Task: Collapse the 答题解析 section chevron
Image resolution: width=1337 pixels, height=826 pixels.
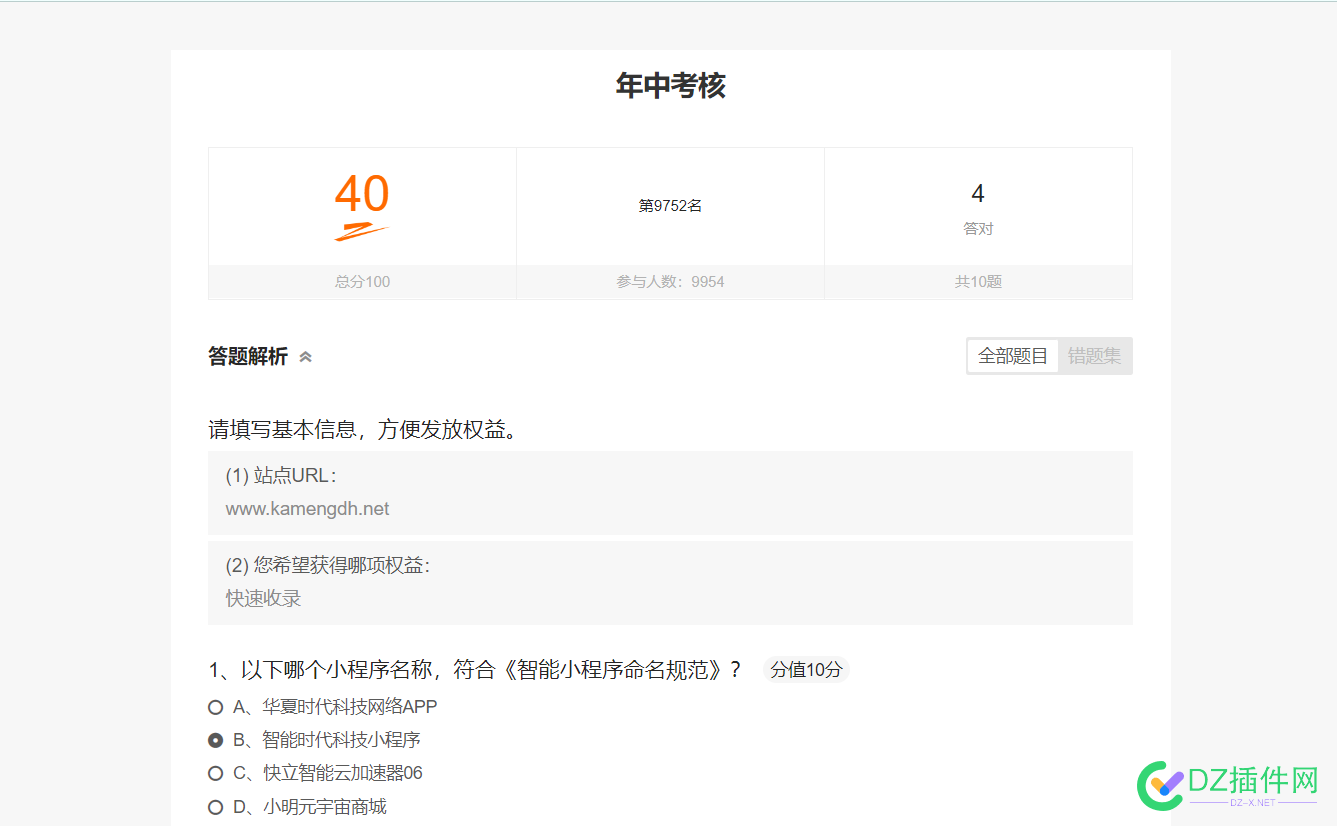Action: (x=305, y=357)
